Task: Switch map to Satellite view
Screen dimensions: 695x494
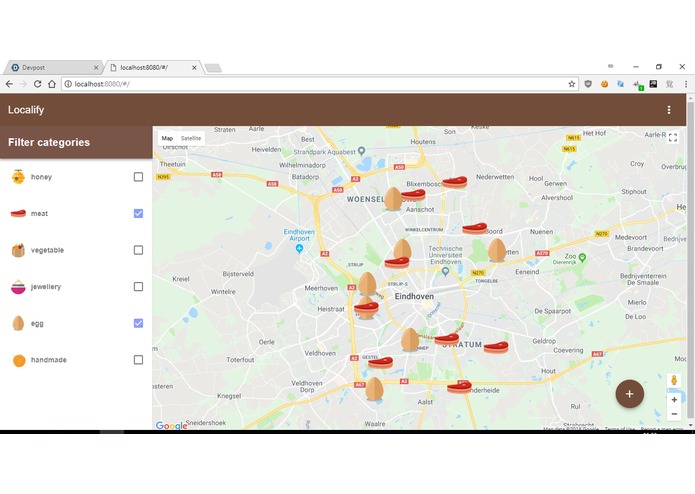Action: 191,138
